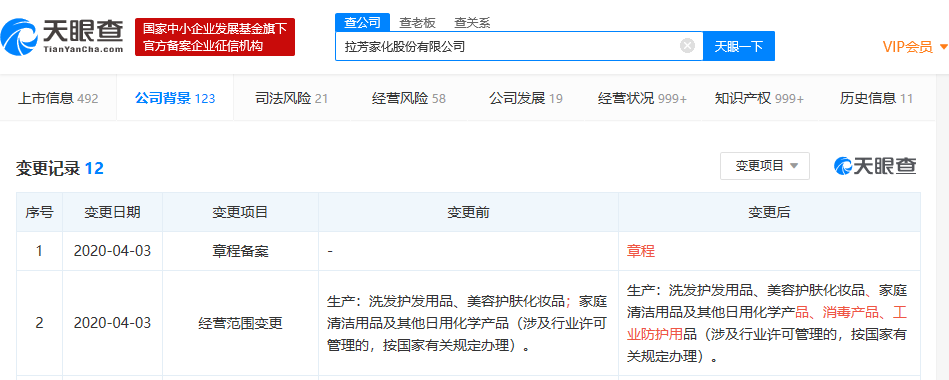Viewport: 949px width, 380px height.
Task: Click the 变更日期 column header
Action: (x=113, y=212)
